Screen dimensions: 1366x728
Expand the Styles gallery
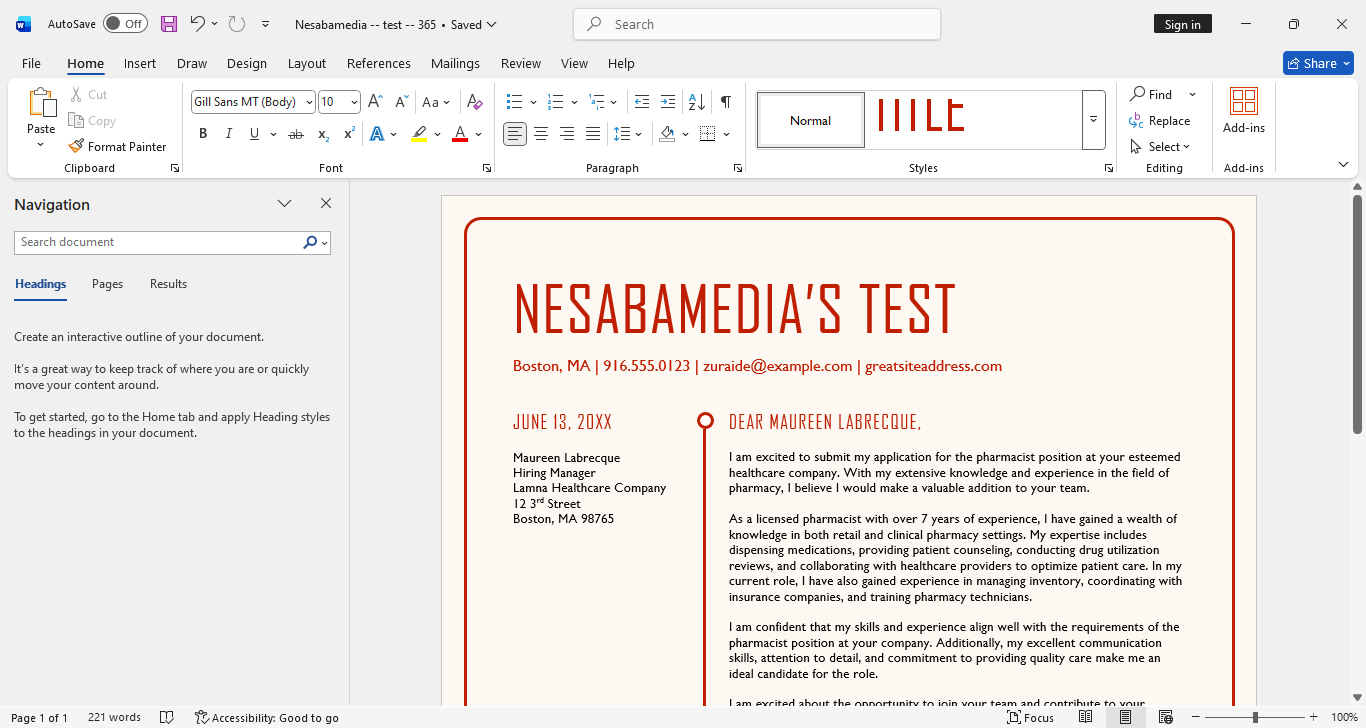[x=1093, y=120]
